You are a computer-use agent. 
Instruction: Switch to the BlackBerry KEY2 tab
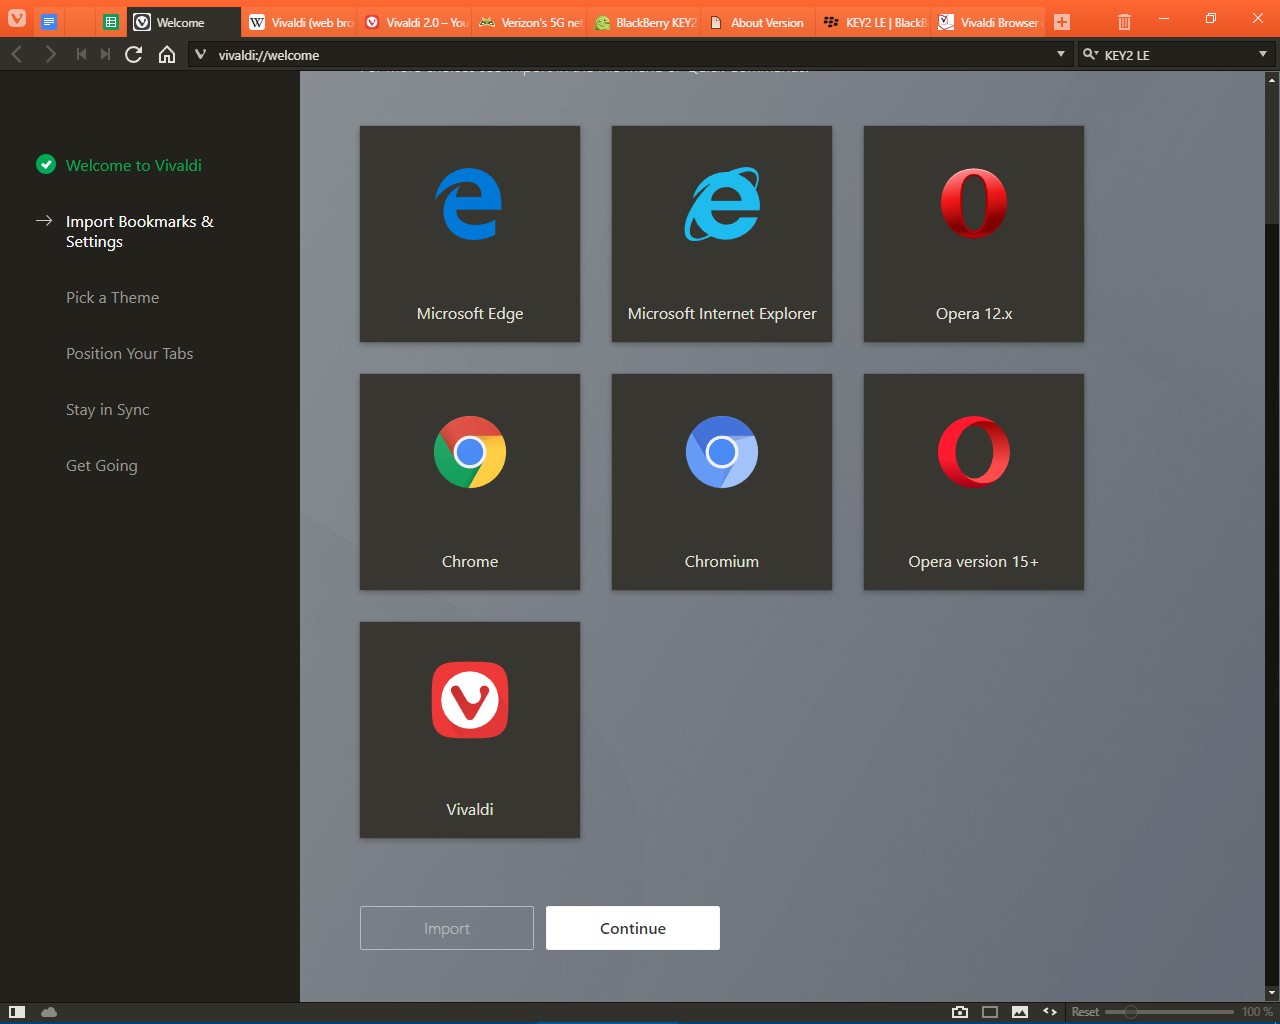645,21
